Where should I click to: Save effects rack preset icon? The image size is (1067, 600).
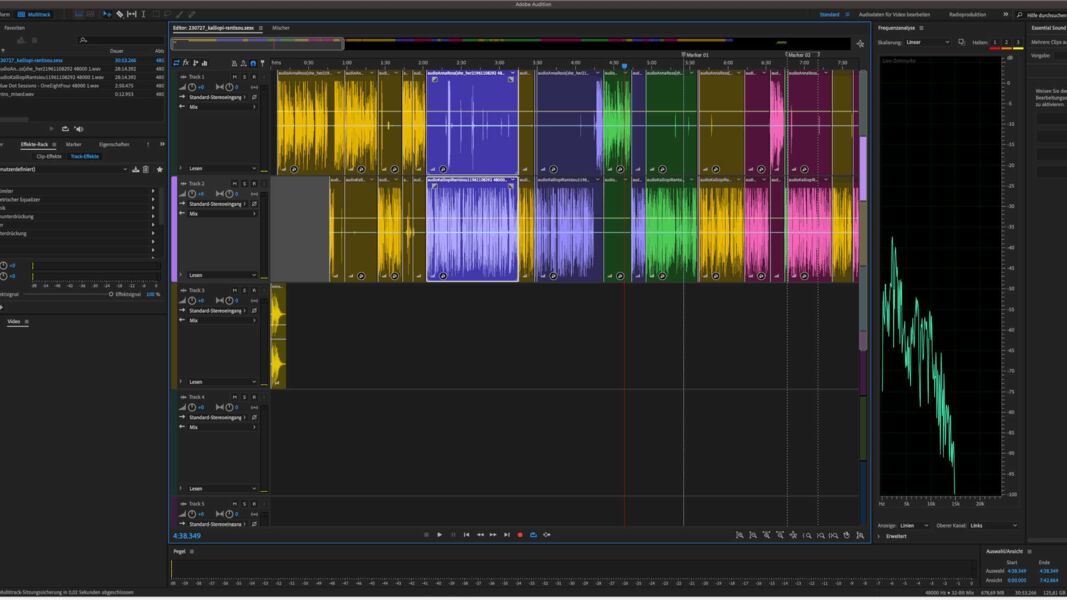pyautogui.click(x=135, y=169)
